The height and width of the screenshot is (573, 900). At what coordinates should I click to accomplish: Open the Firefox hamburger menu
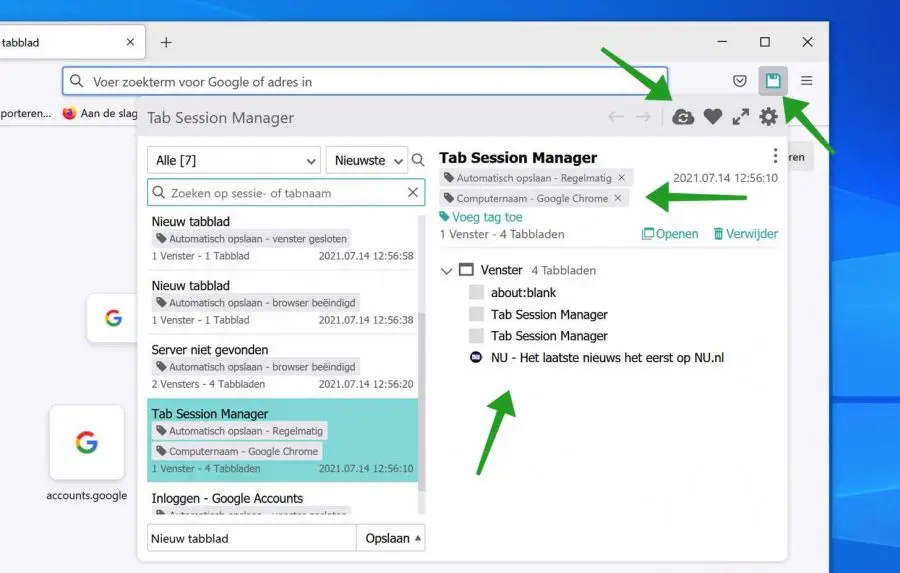[x=806, y=81]
